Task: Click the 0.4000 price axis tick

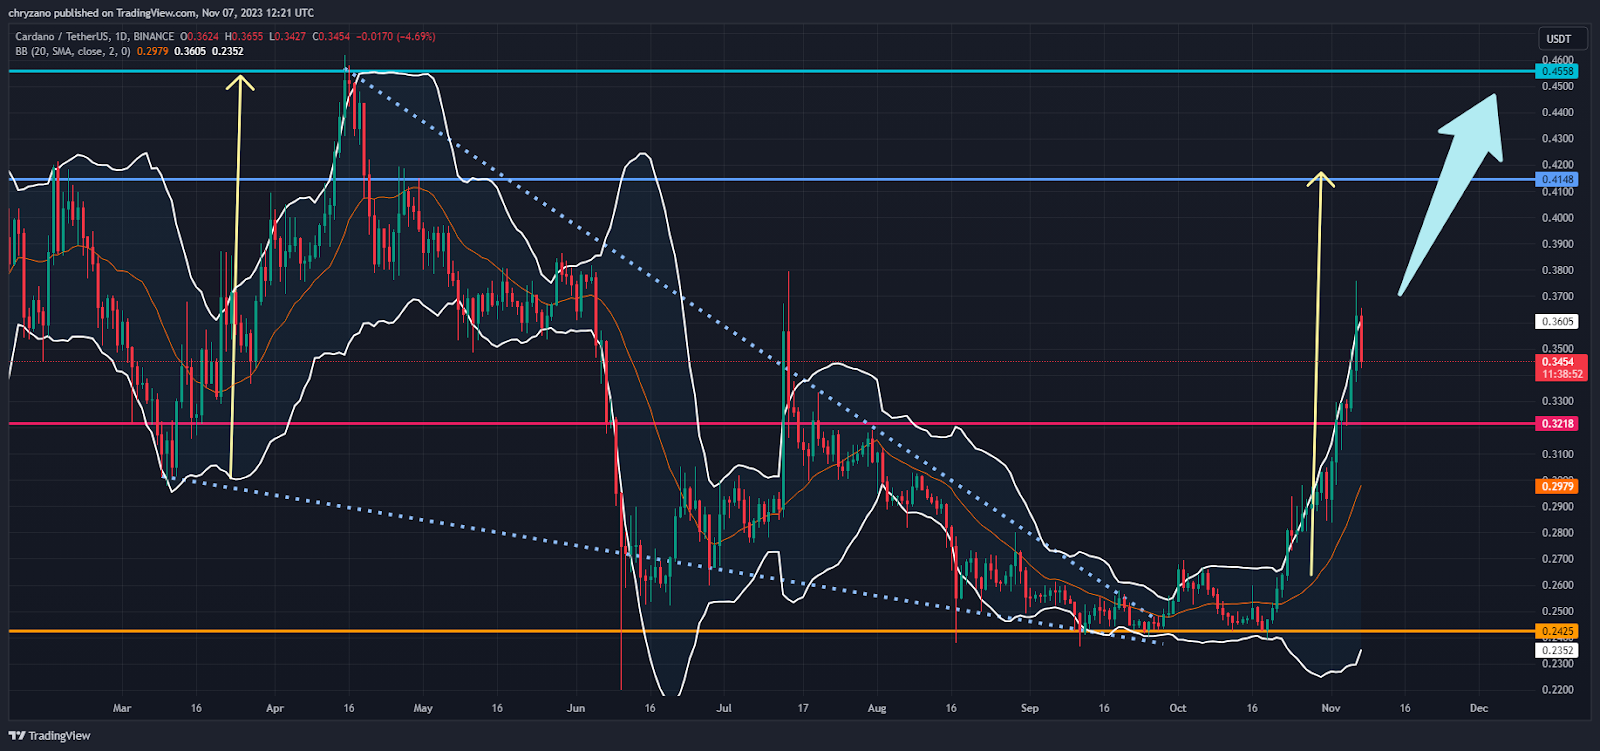Action: (x=1557, y=218)
